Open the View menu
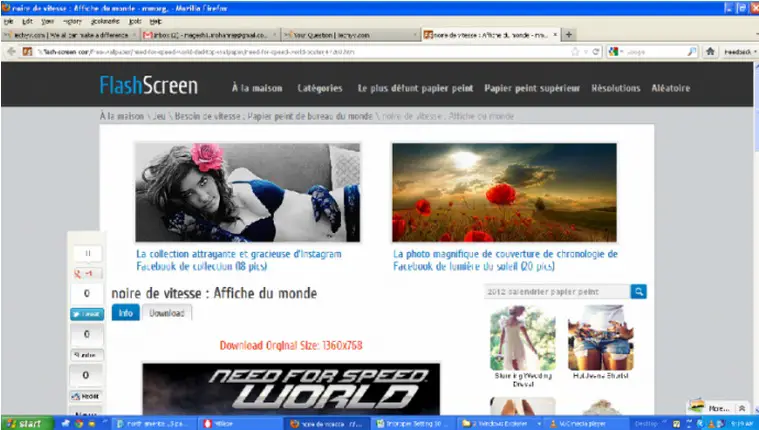Screen dimensions: 759x430 [x=47, y=21]
